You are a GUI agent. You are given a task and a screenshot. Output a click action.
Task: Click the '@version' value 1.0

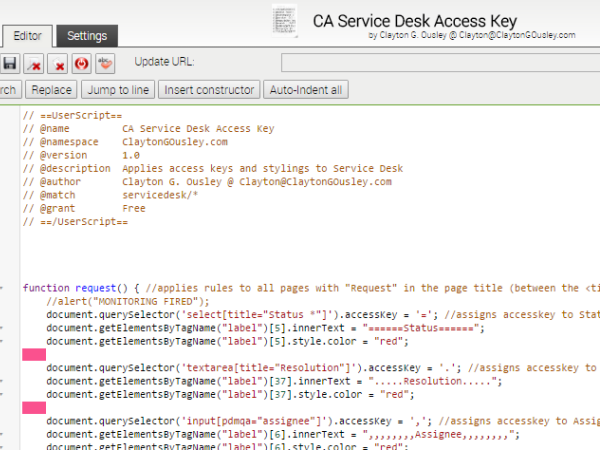point(131,155)
